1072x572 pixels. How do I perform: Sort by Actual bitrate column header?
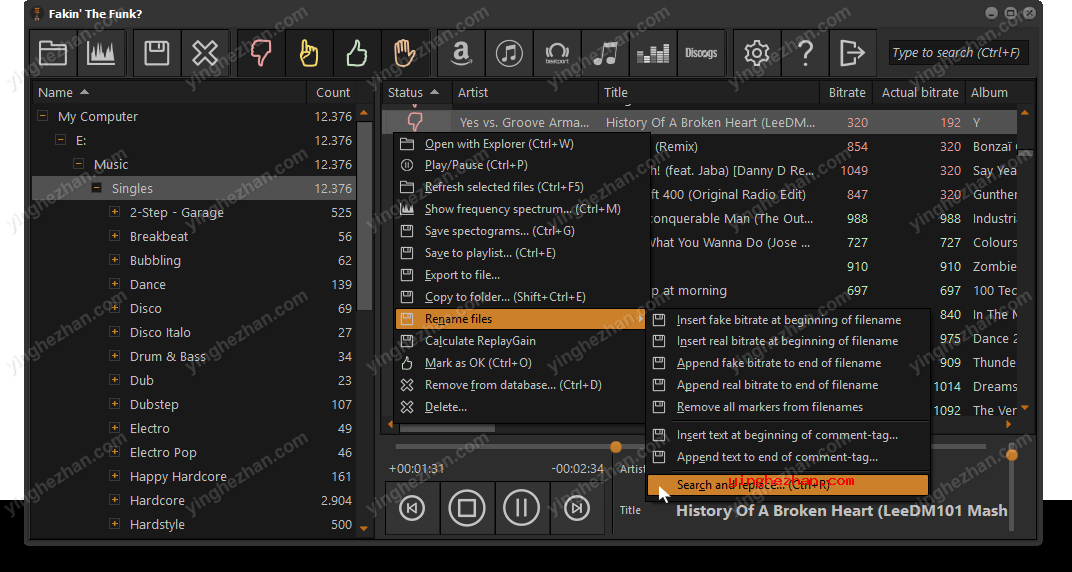920,92
